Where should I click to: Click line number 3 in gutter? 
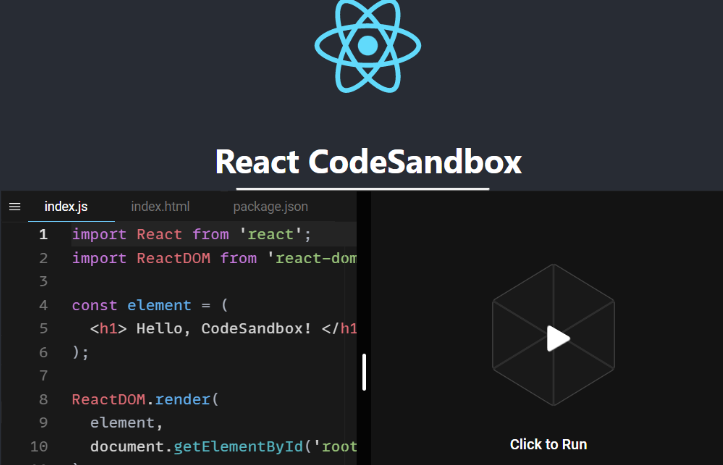pyautogui.click(x=43, y=281)
